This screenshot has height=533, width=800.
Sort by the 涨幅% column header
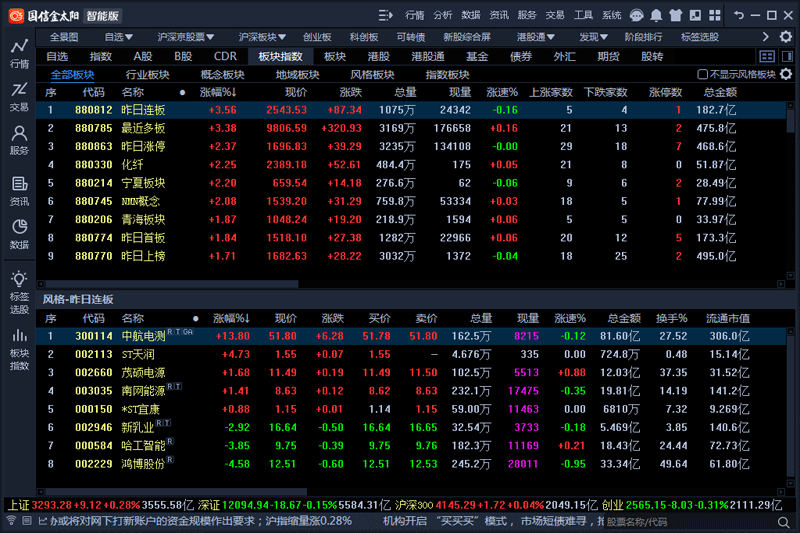click(217, 92)
